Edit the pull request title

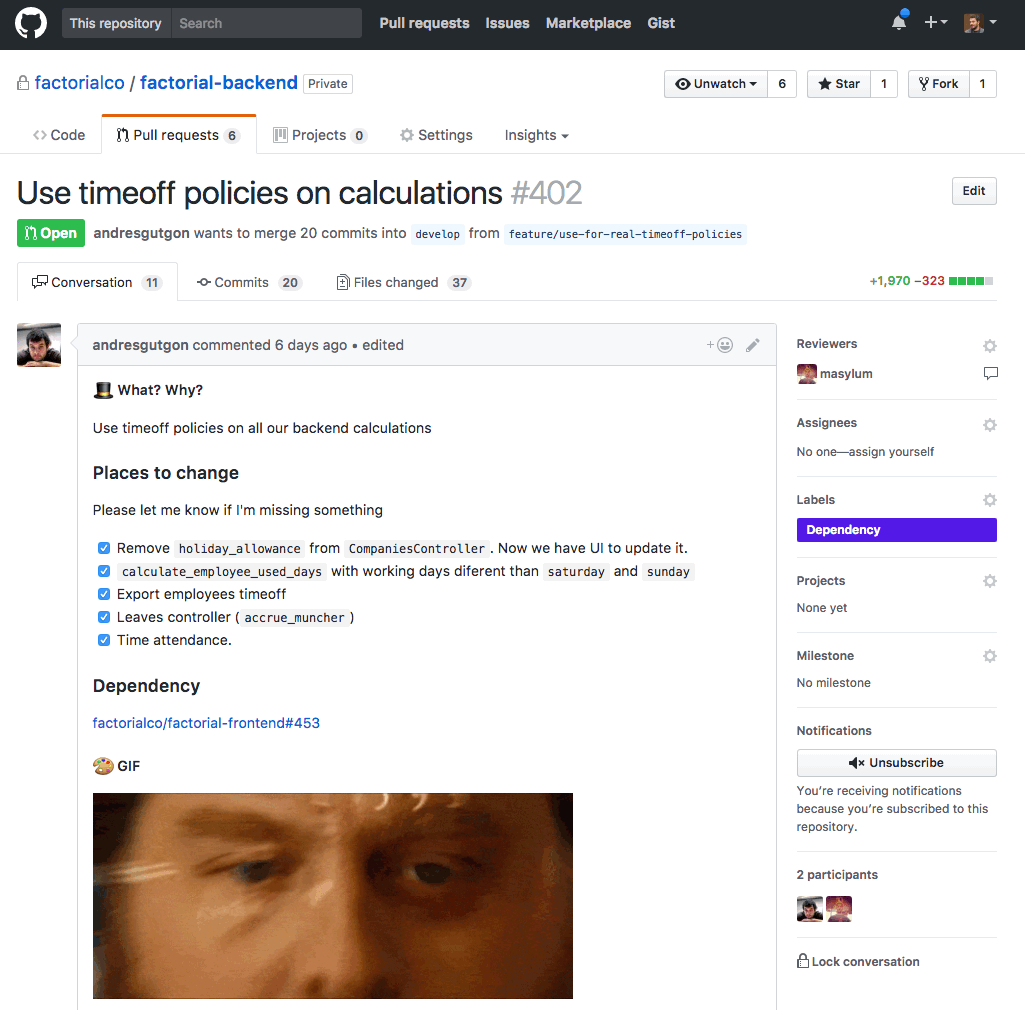(x=973, y=191)
